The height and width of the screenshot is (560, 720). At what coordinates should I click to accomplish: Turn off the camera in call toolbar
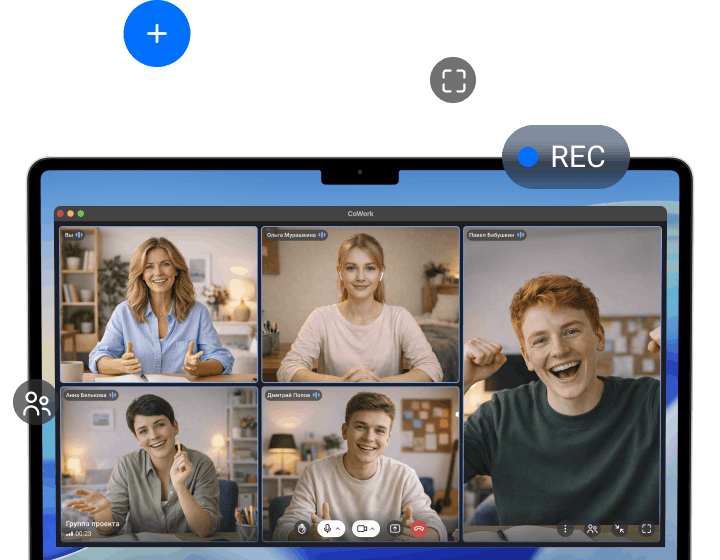coord(361,528)
